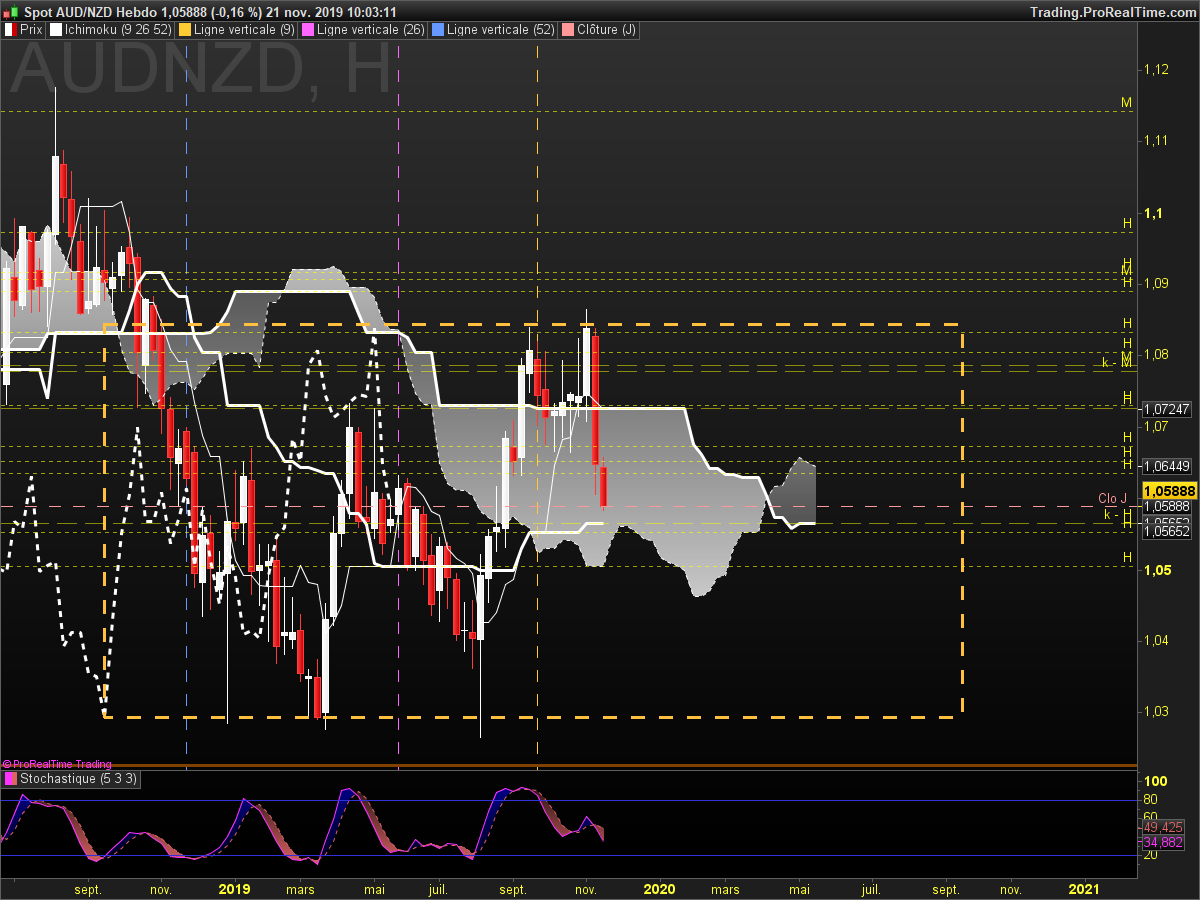Click the blue Ligne verticale (52) swatch

click(439, 30)
